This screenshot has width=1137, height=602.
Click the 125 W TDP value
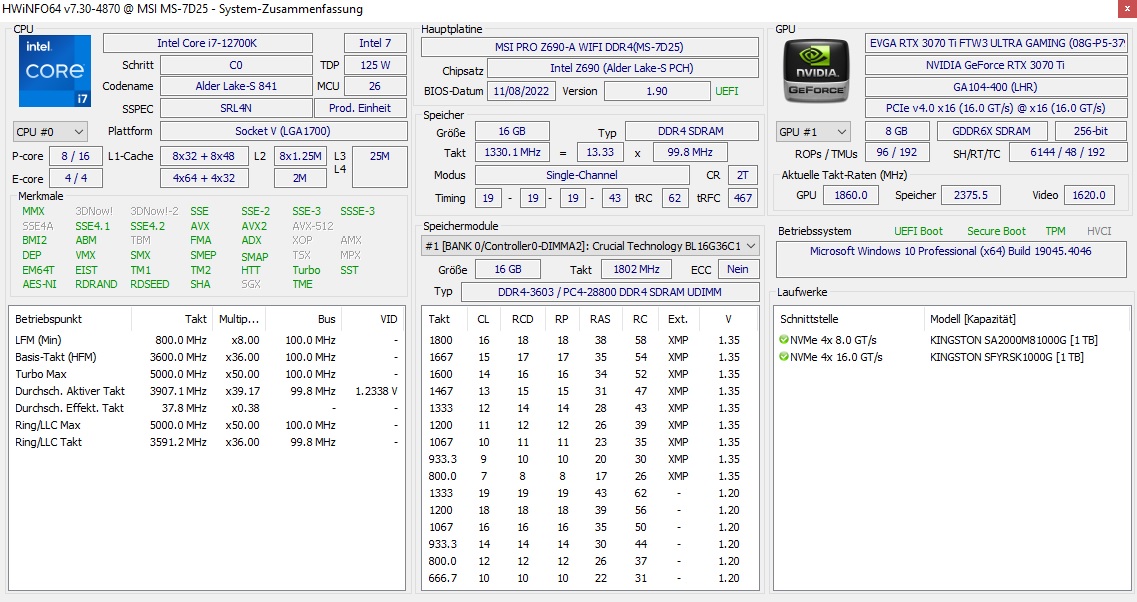pyautogui.click(x=375, y=65)
